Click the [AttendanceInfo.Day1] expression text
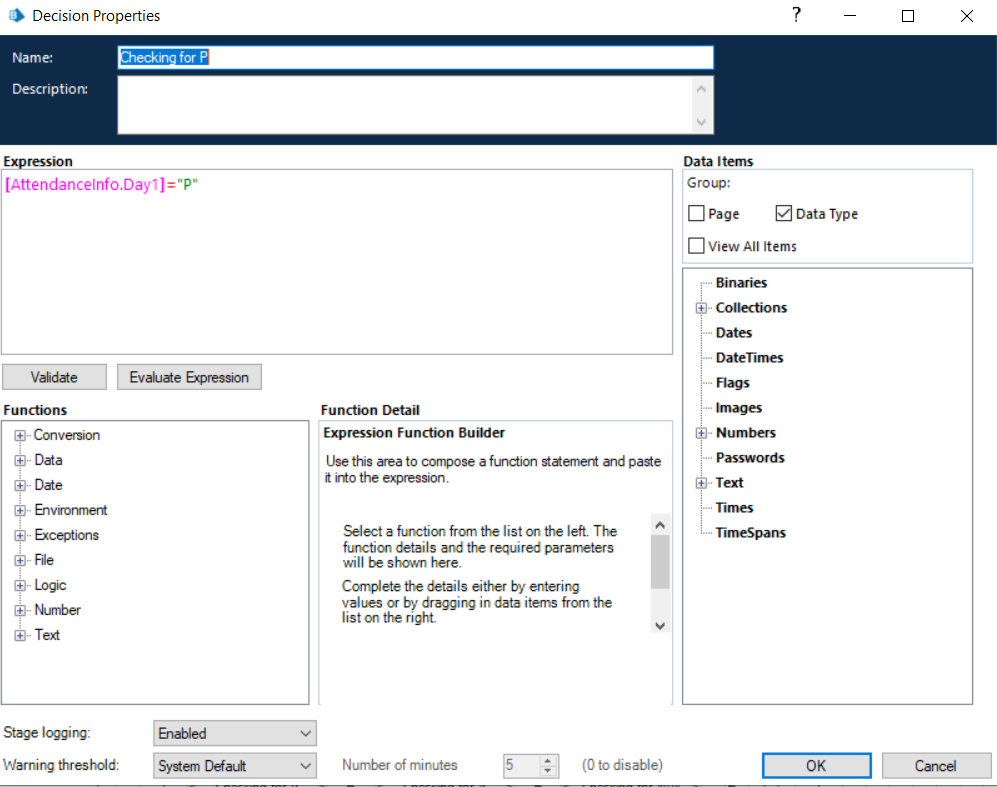997x787 pixels. (x=85, y=184)
